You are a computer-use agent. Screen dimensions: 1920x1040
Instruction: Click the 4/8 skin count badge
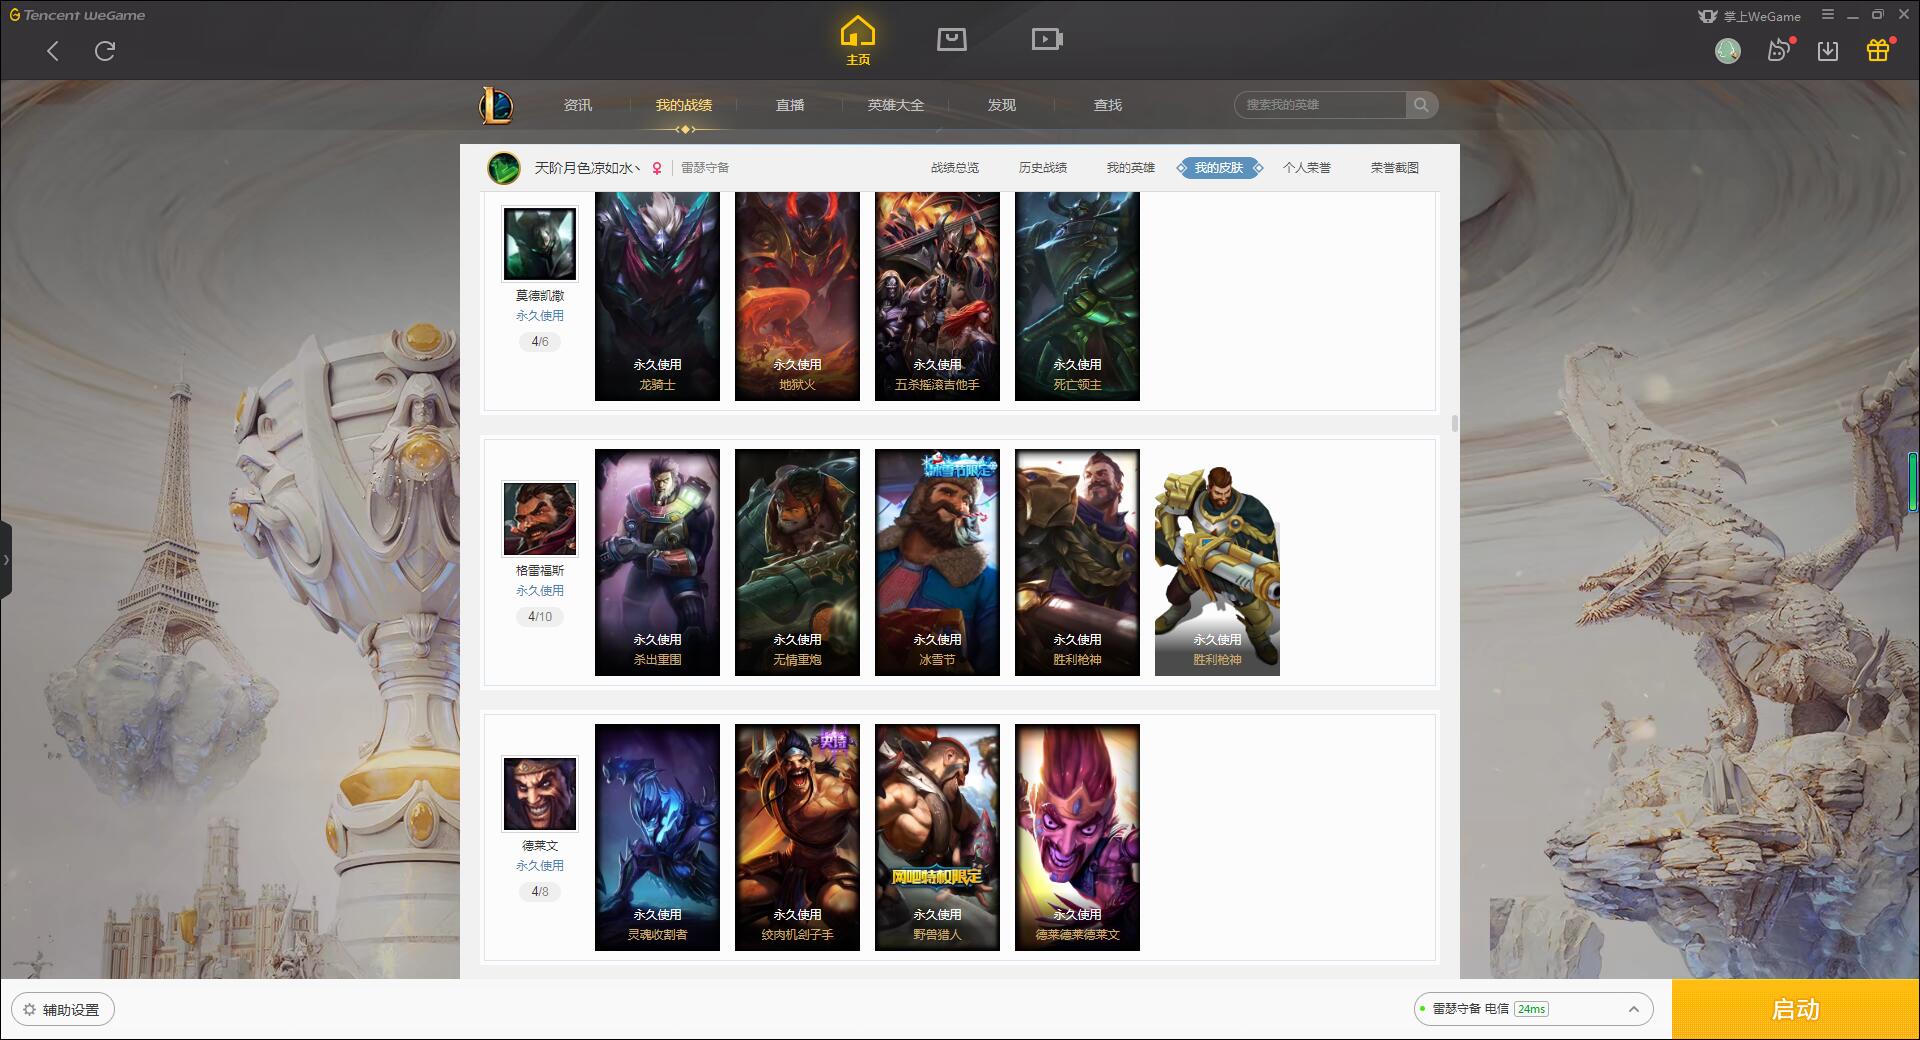point(540,892)
